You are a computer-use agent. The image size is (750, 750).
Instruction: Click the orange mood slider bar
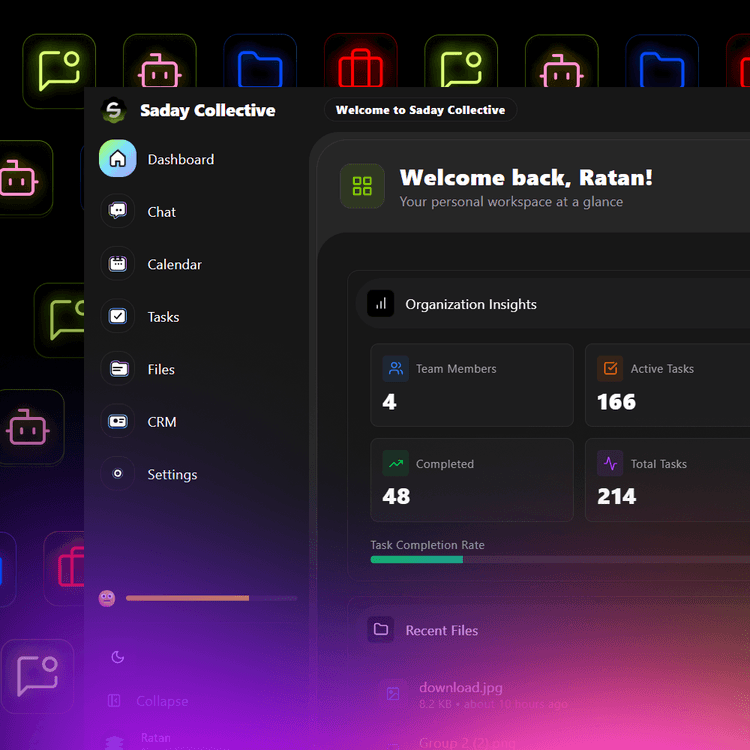[188, 598]
